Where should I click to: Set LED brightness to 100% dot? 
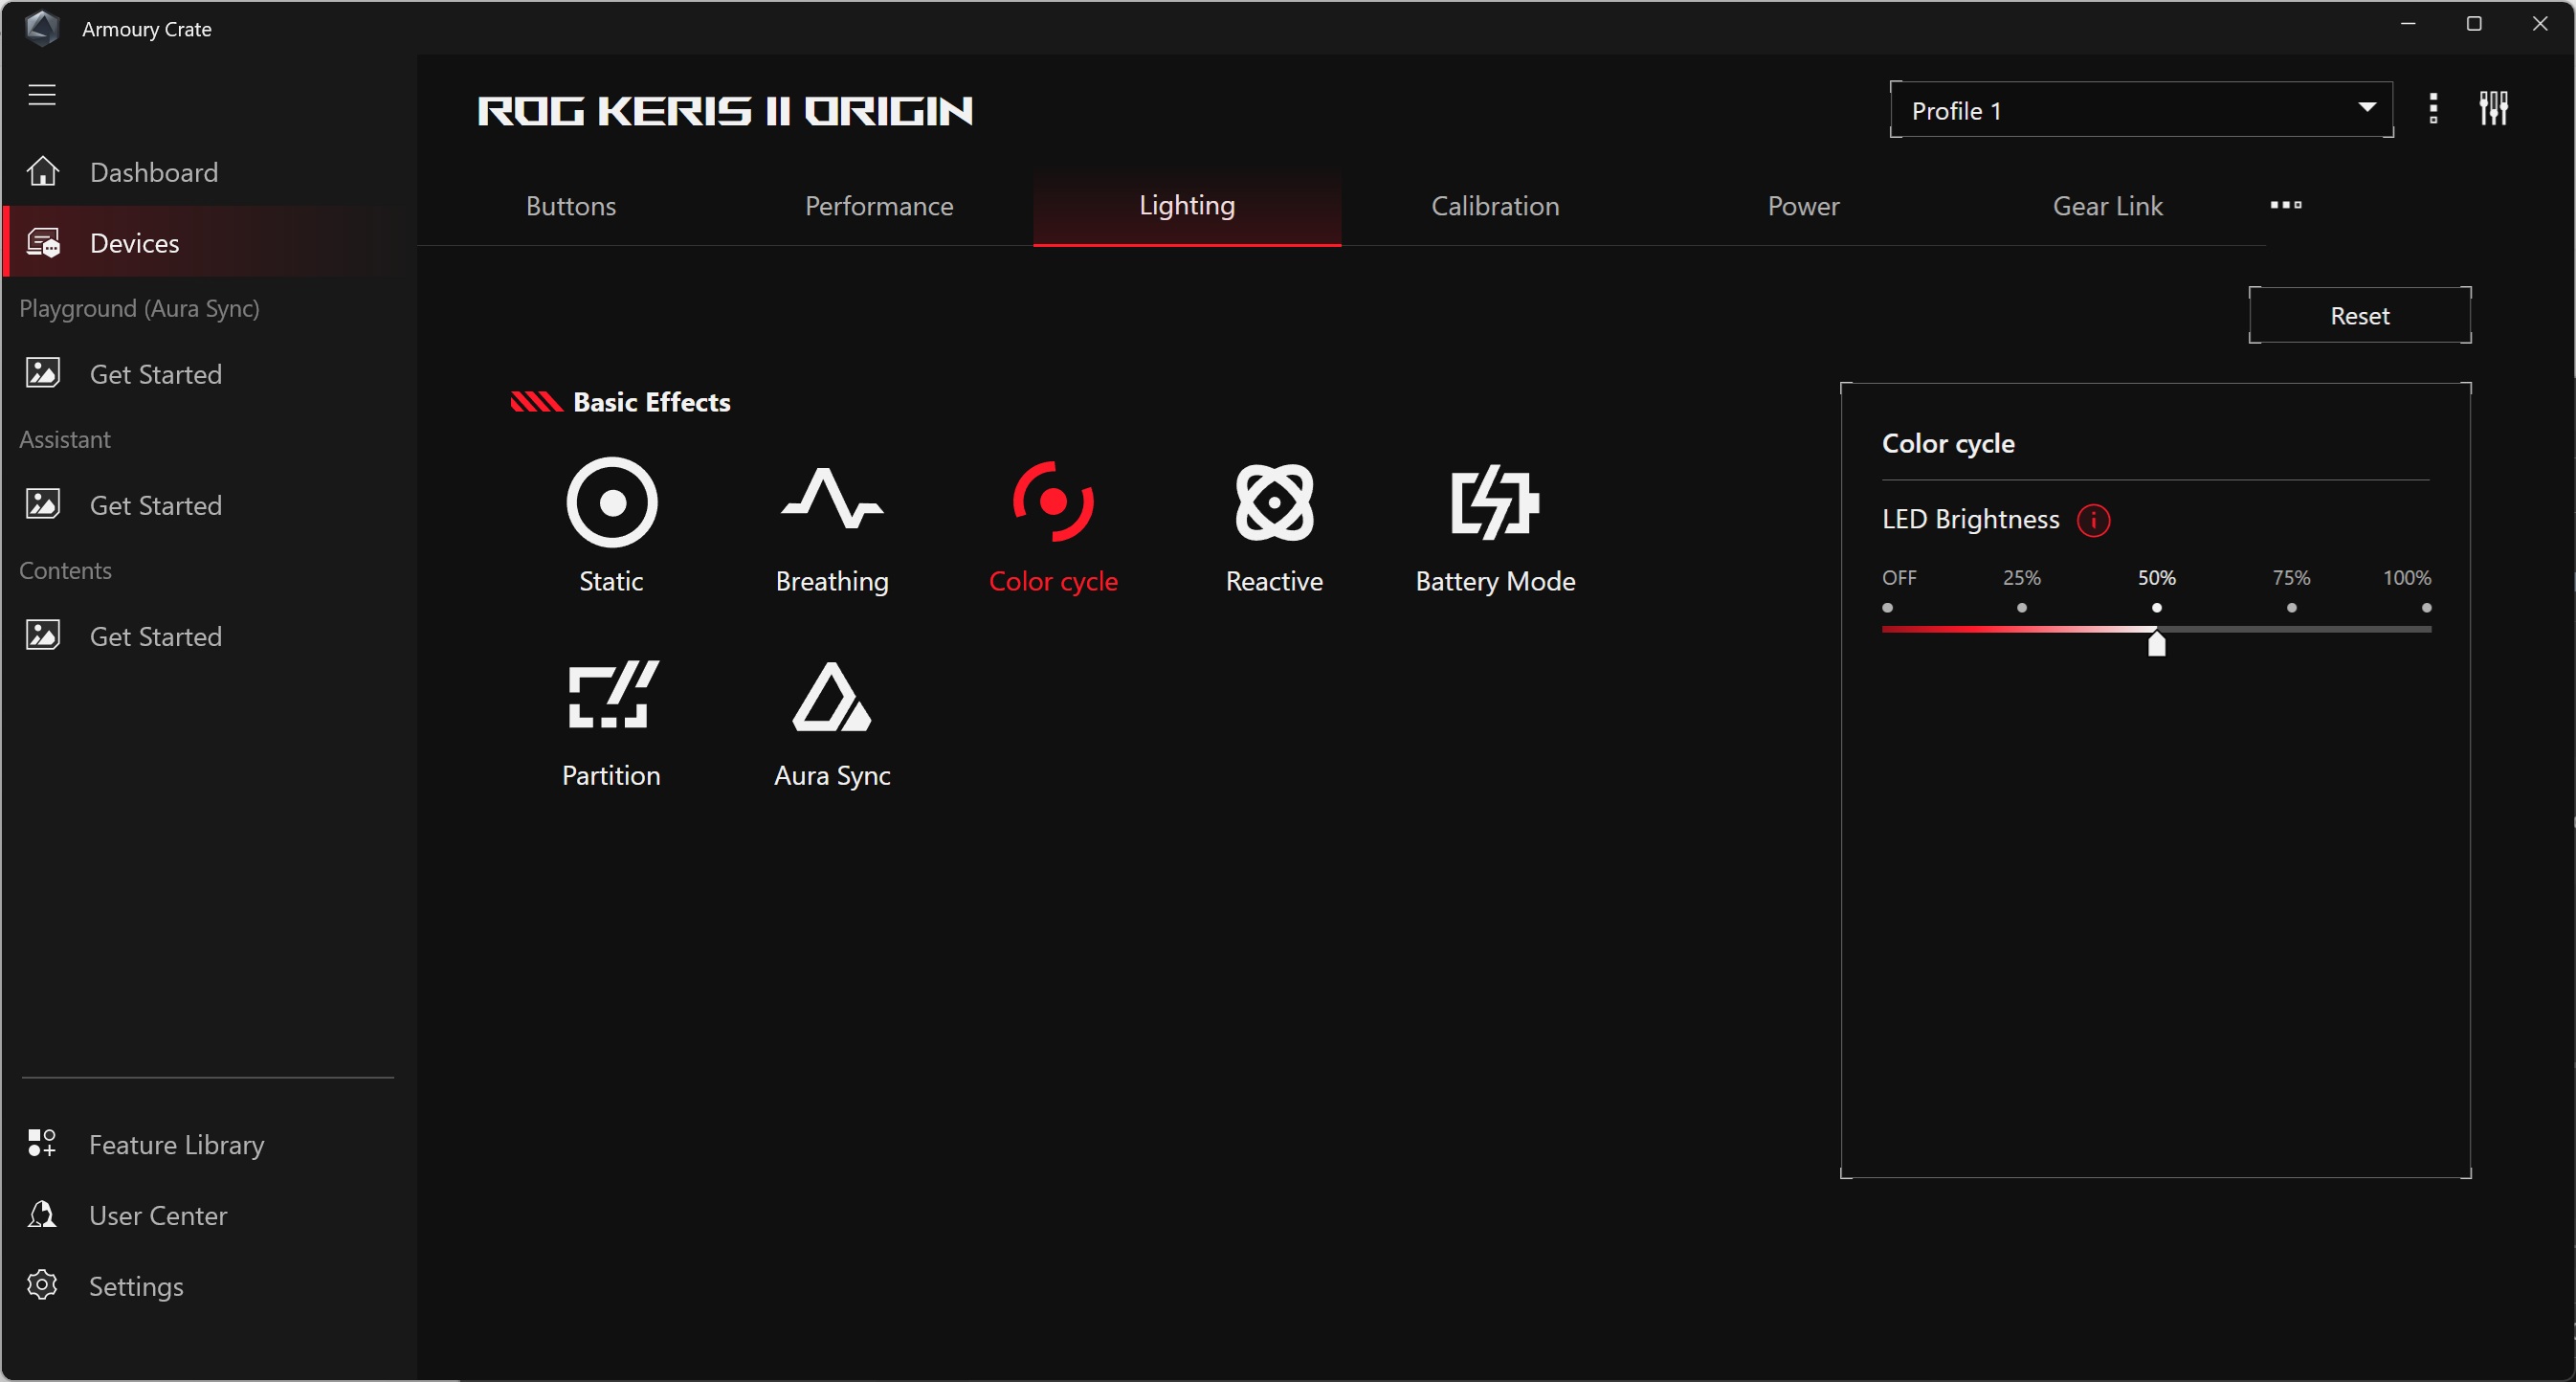(x=2427, y=608)
